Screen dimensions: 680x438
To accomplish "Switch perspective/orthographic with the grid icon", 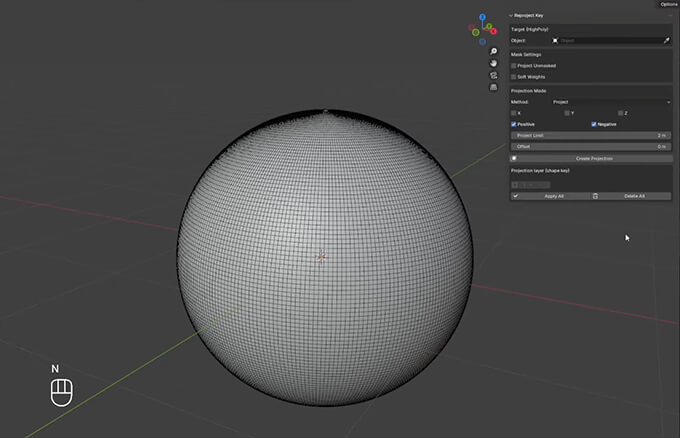I will (x=494, y=87).
